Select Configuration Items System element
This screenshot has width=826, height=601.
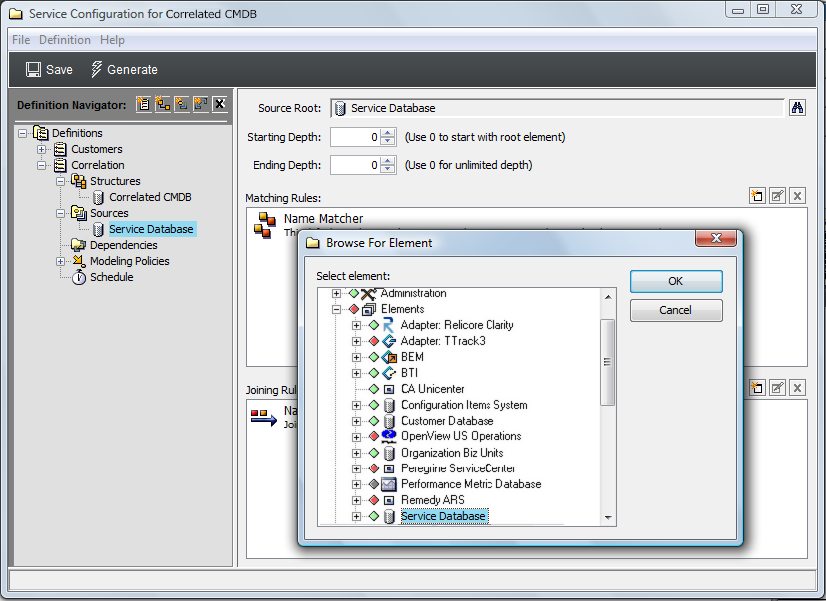464,405
